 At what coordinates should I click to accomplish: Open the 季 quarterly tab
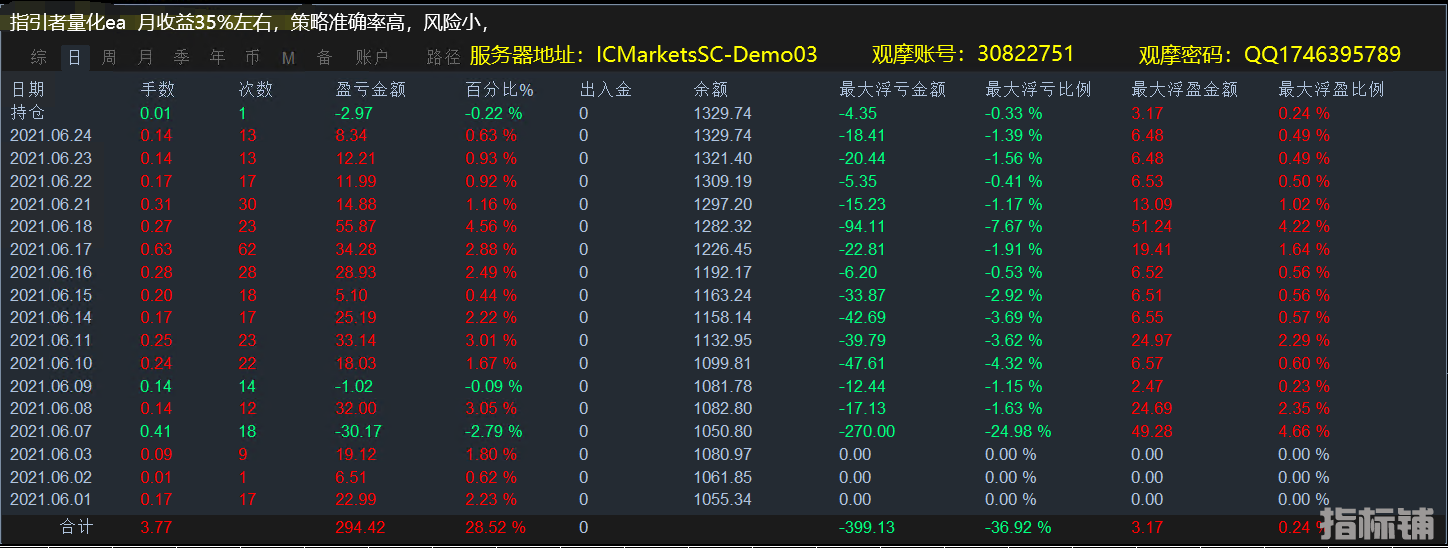[x=181, y=58]
